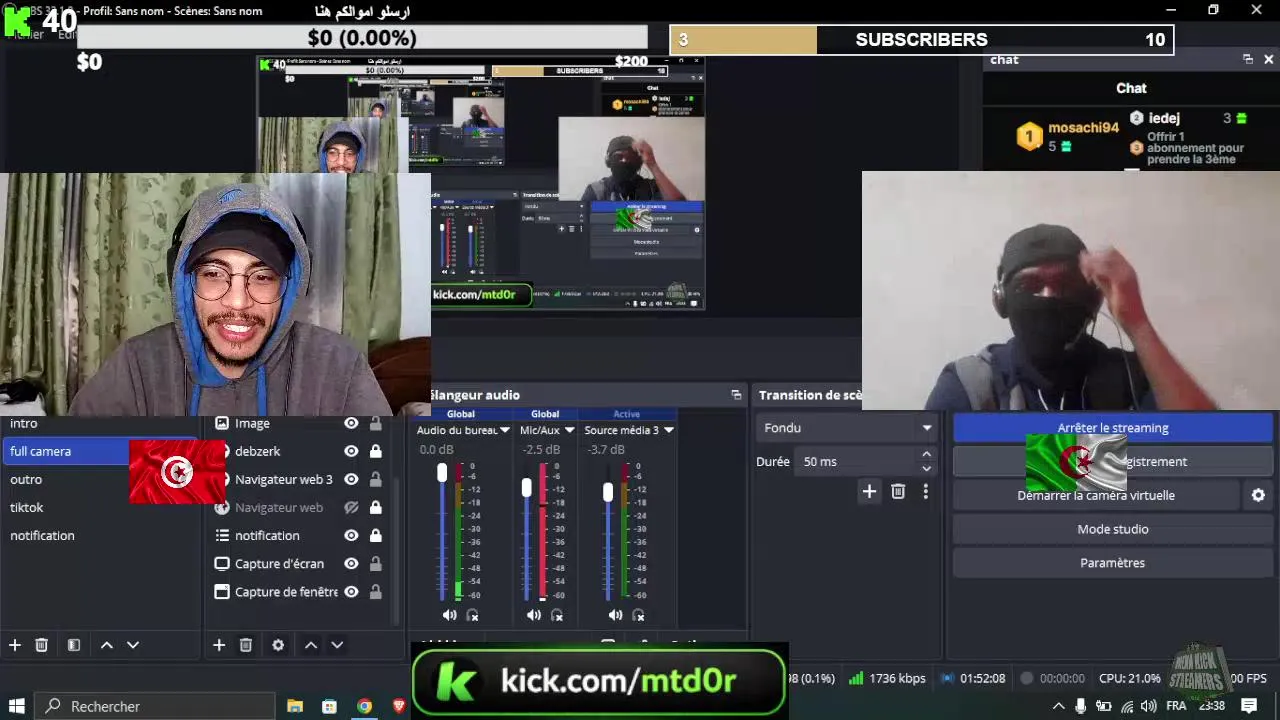The height and width of the screenshot is (720, 1280).
Task: Open Windows Start menu
Action: click(17, 706)
